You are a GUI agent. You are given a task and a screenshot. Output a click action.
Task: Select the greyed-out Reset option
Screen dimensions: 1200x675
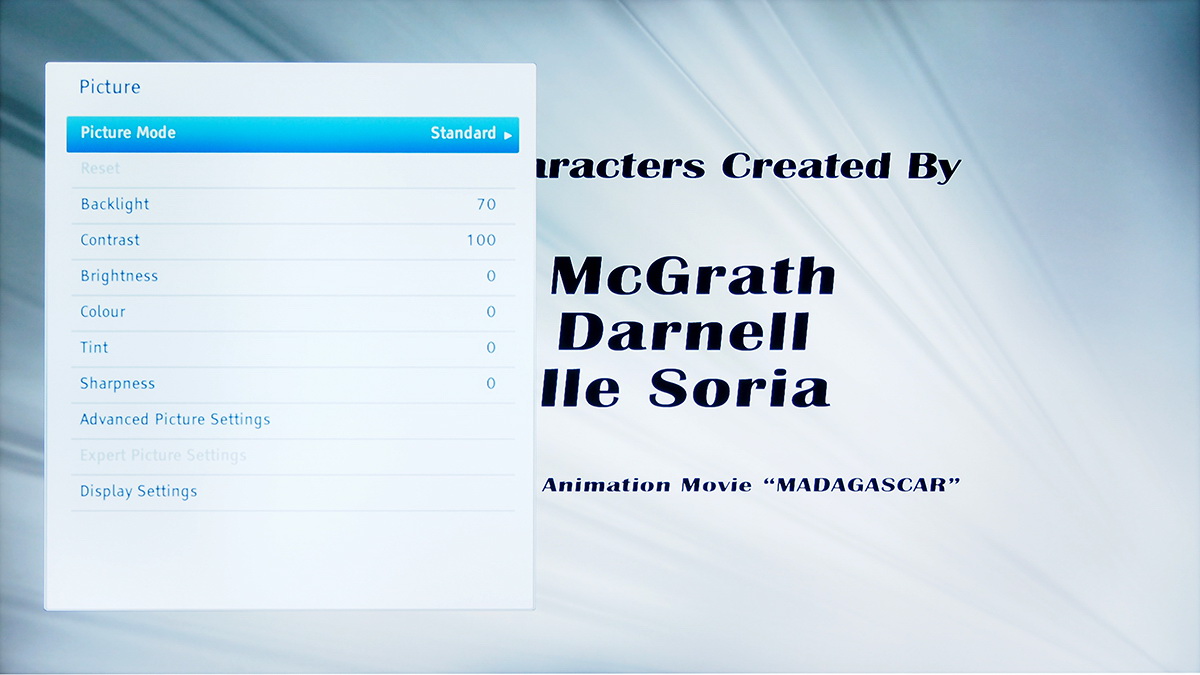(292, 169)
